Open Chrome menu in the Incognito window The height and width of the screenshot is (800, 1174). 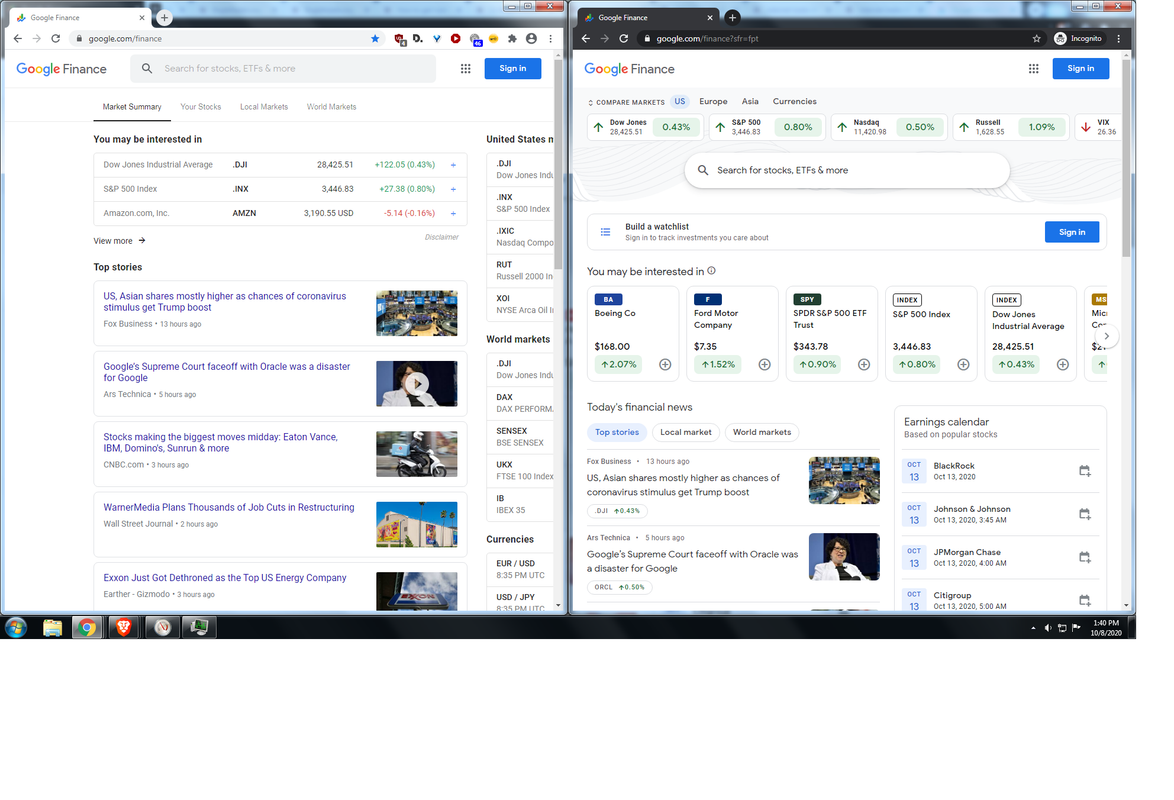coord(1119,38)
